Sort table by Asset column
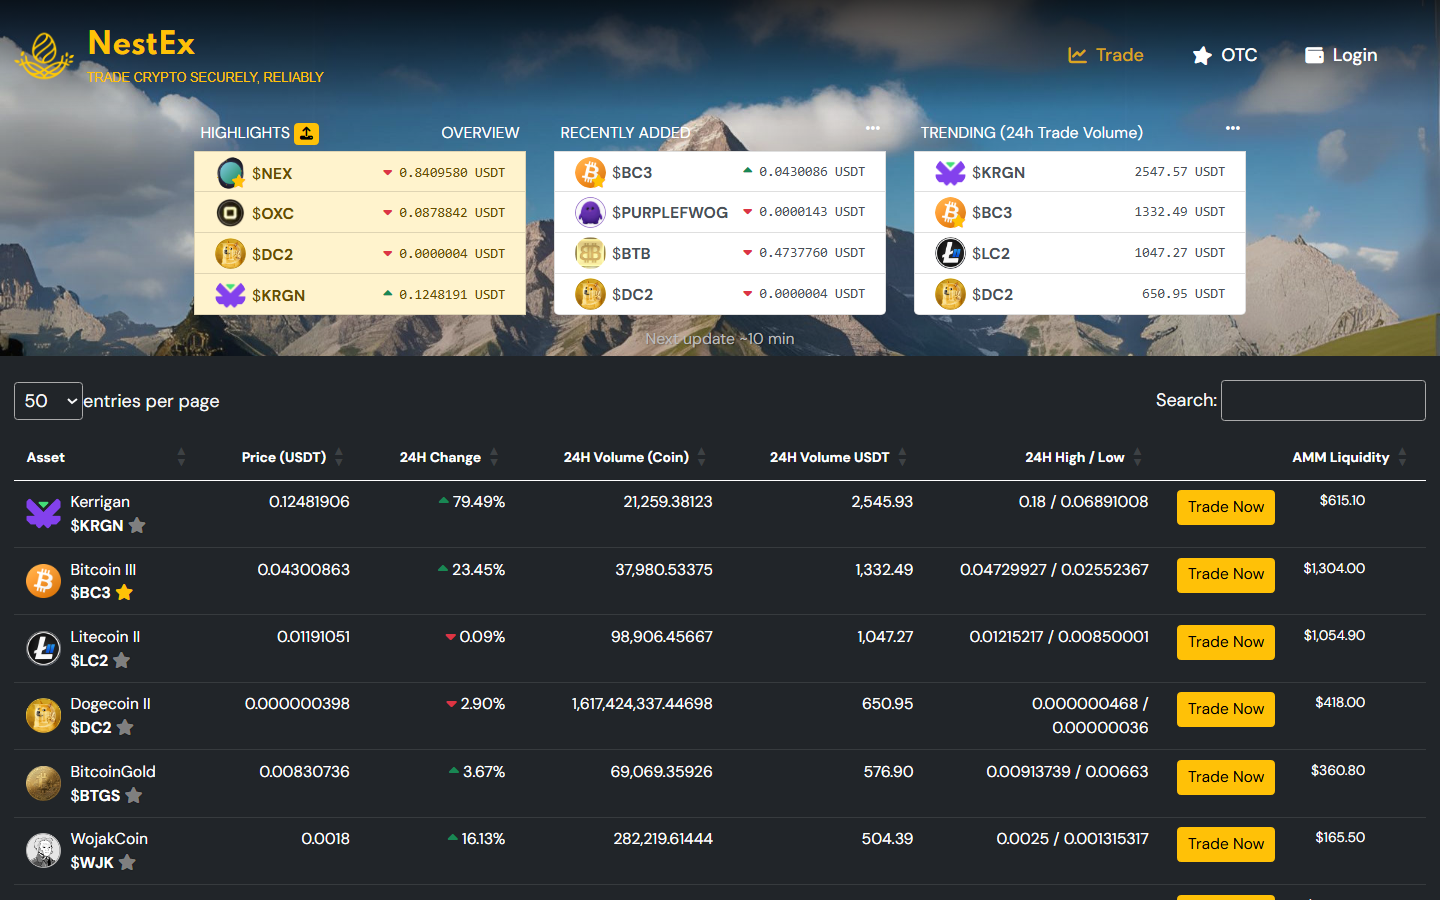The height and width of the screenshot is (900, 1440). [105, 457]
